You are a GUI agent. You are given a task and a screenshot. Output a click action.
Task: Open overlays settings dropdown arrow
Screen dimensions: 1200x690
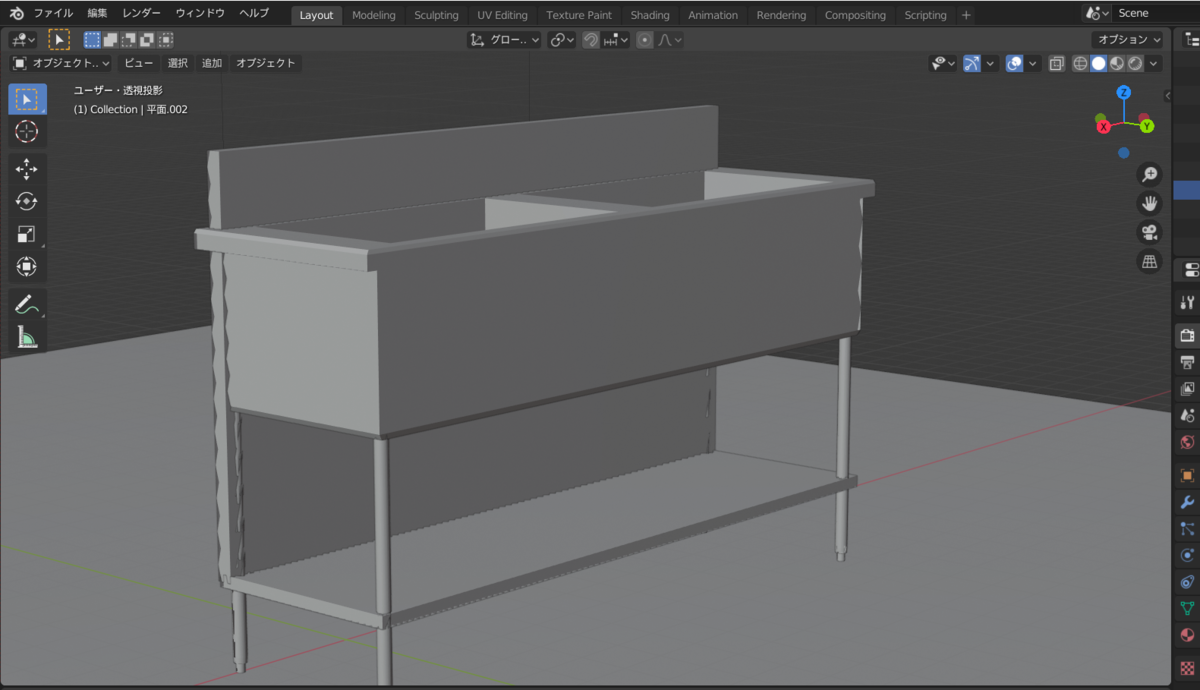(1033, 63)
